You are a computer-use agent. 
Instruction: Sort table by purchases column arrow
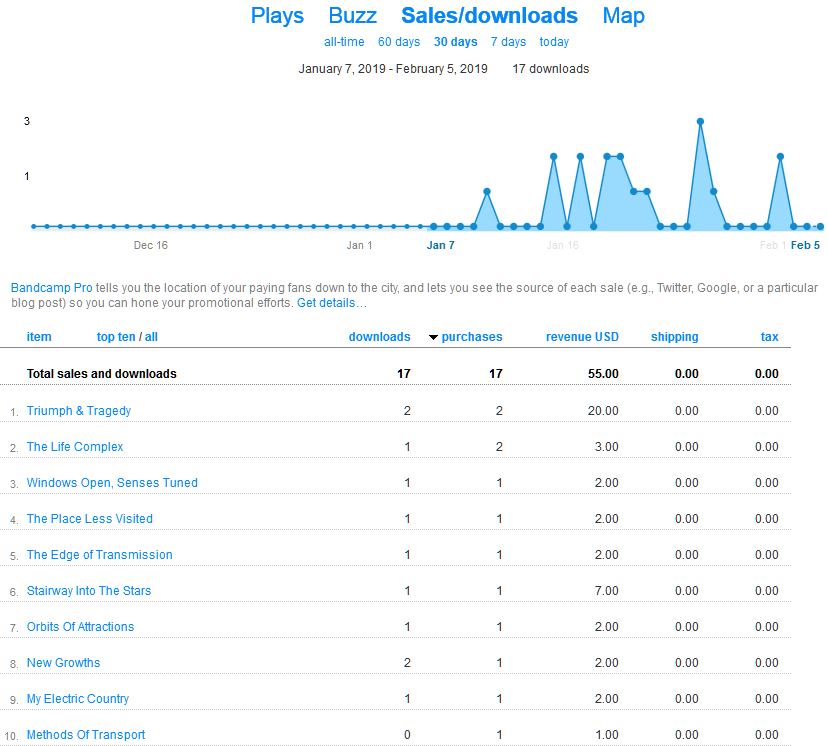pos(433,338)
